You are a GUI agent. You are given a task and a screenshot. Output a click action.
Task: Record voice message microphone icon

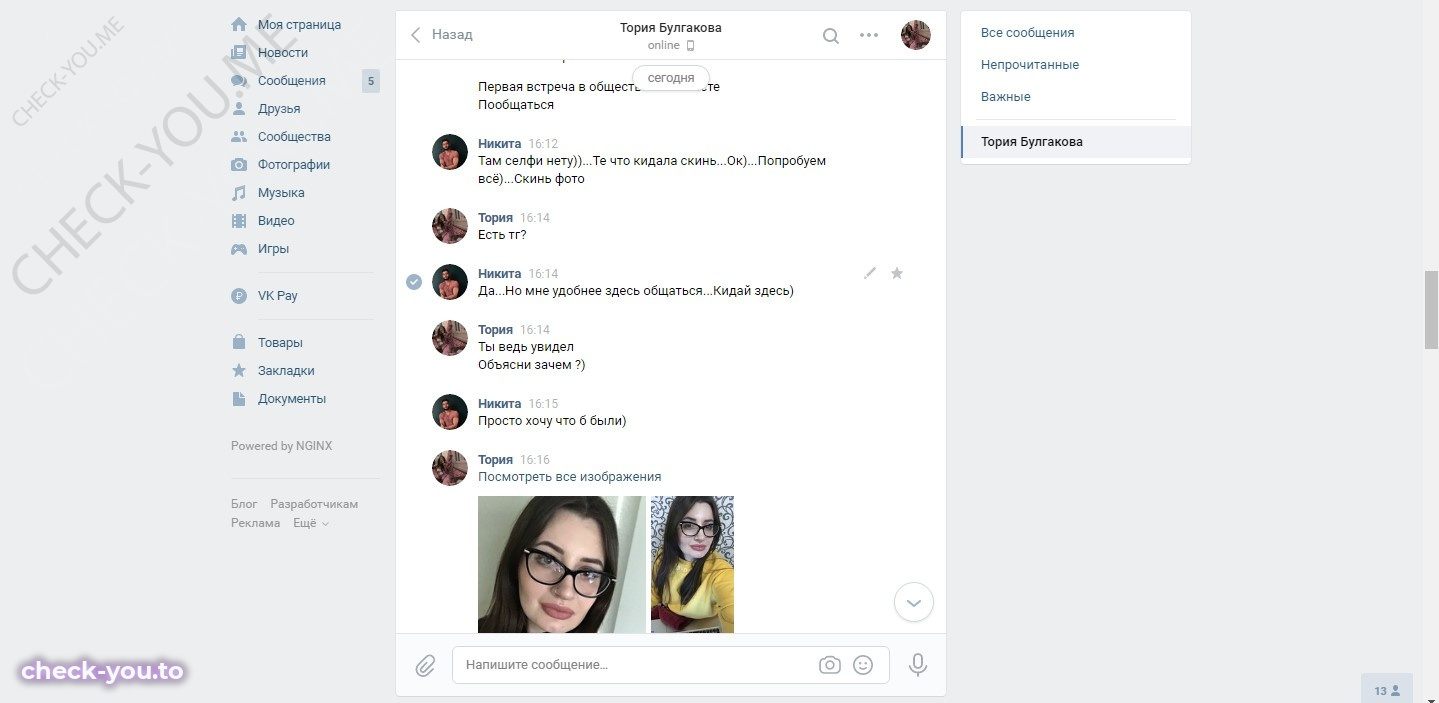tap(917, 665)
